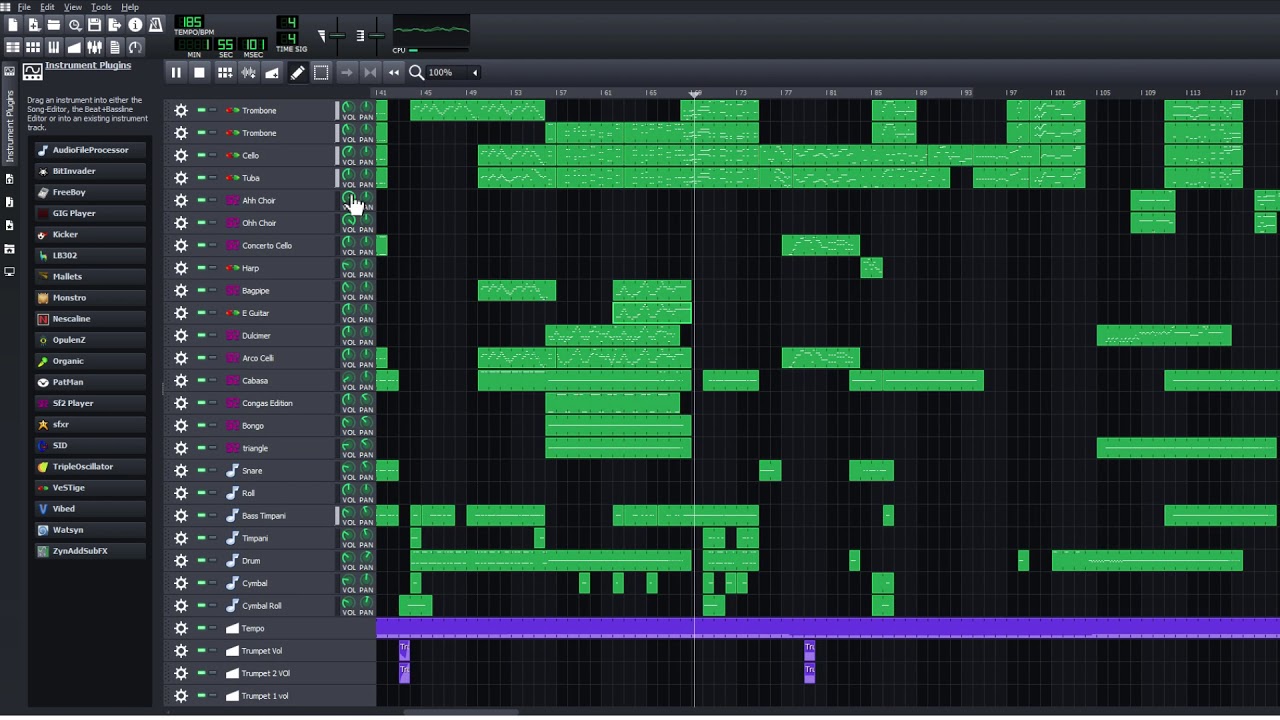The image size is (1280, 720).
Task: Click the magnifier zoom icon
Action: [416, 72]
